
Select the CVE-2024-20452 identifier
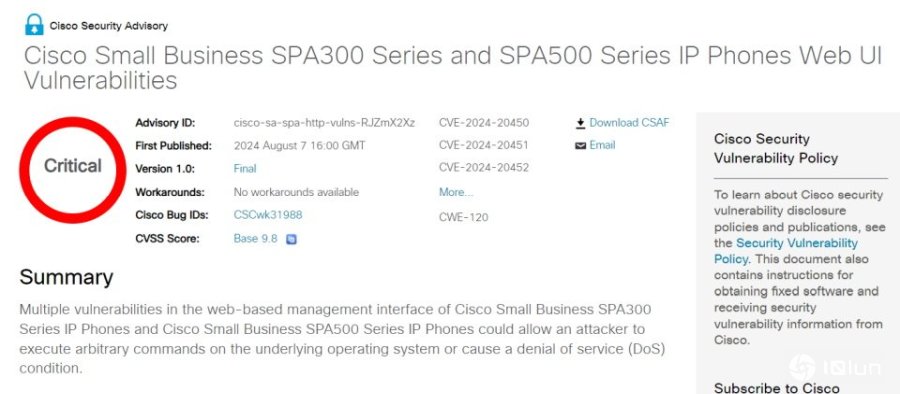coord(484,168)
